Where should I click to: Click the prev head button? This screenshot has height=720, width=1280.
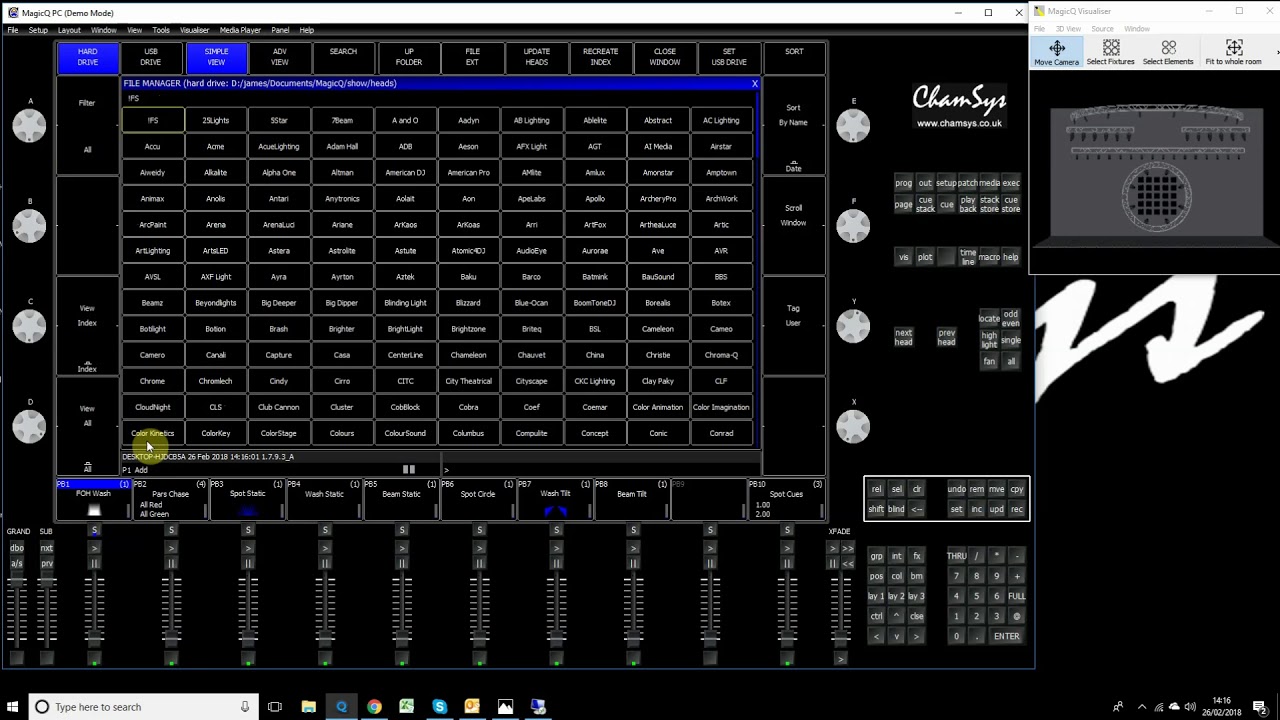tap(946, 337)
